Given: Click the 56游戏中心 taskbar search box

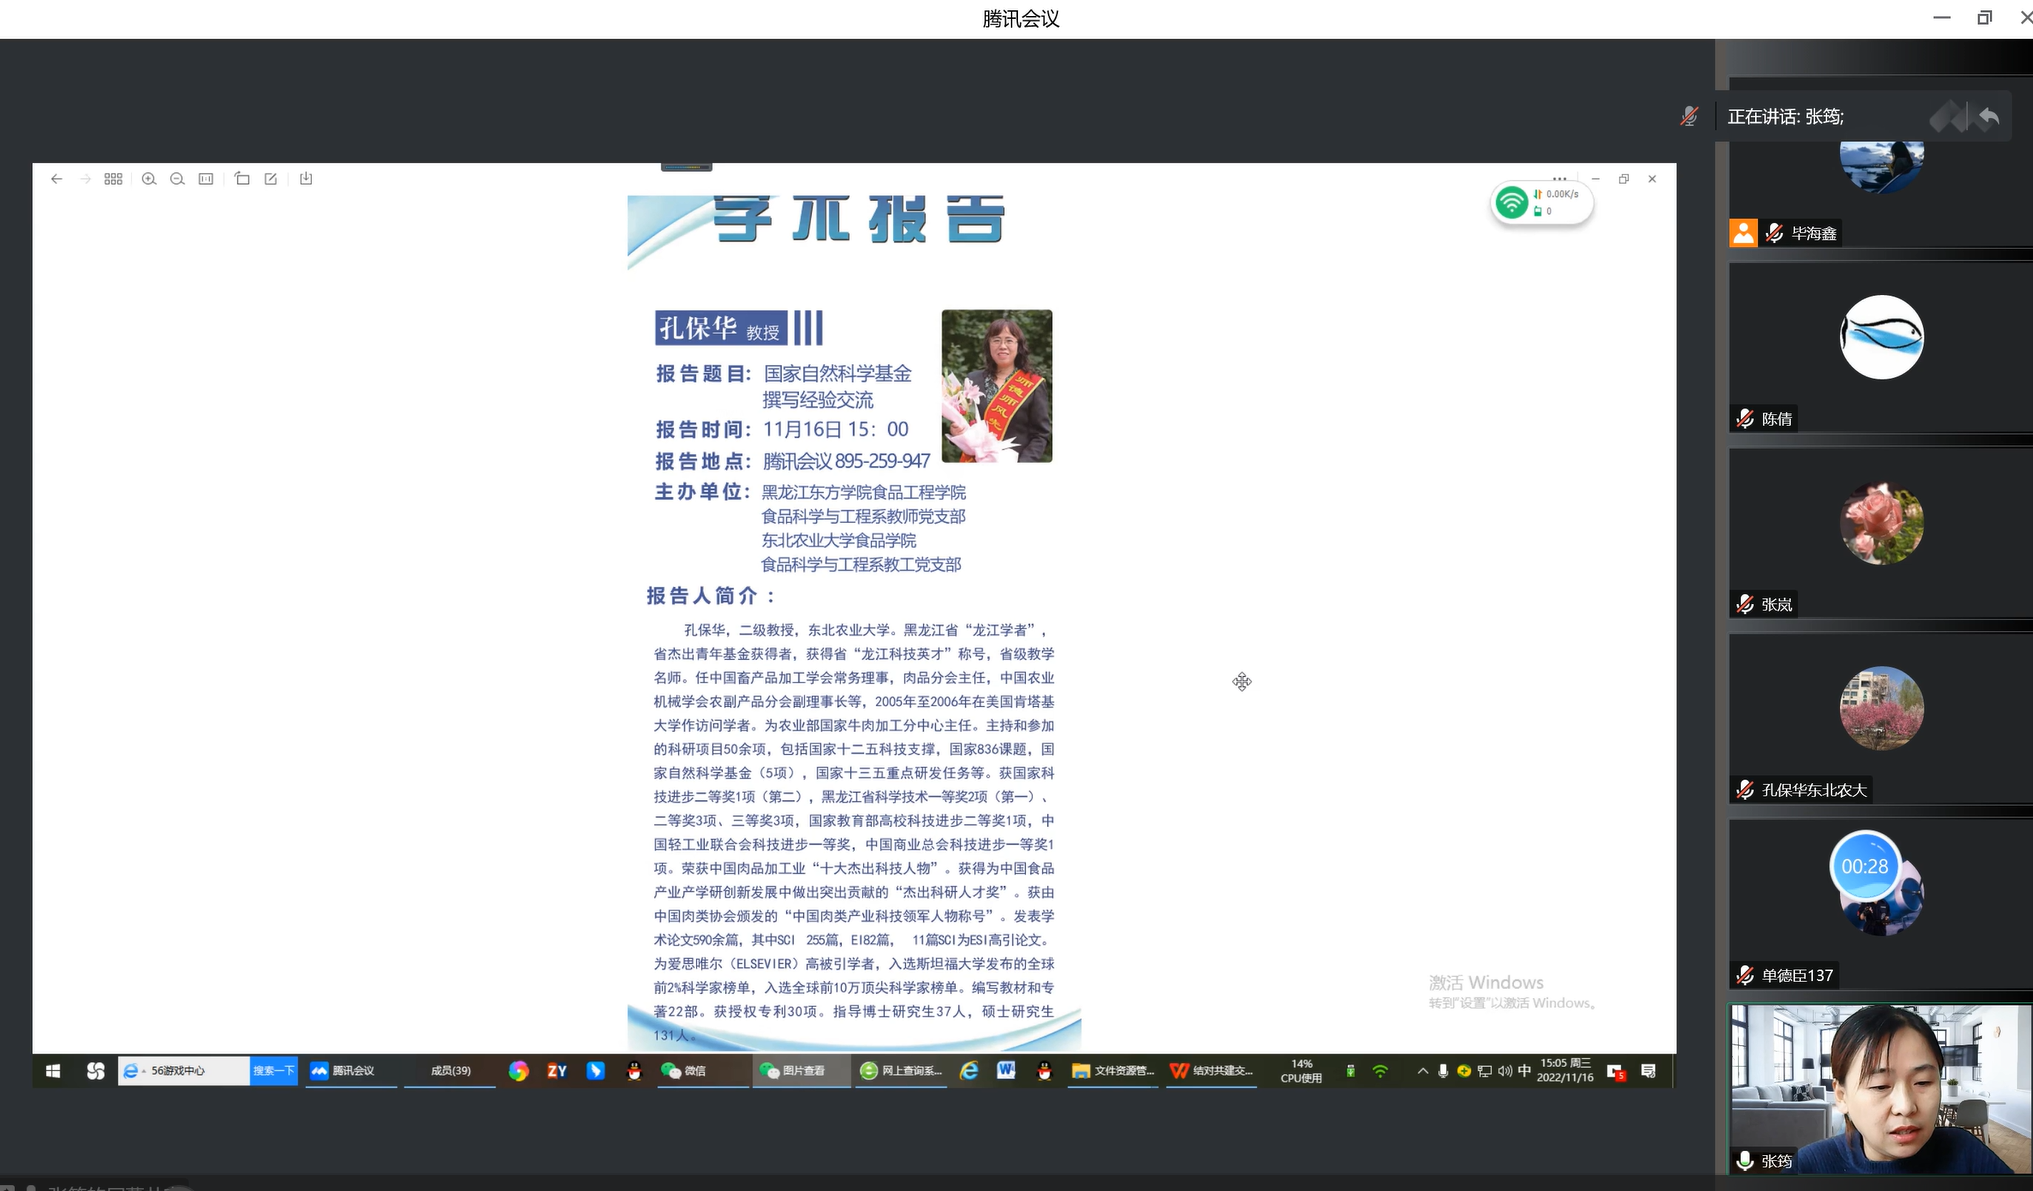Looking at the screenshot, I should point(184,1071).
